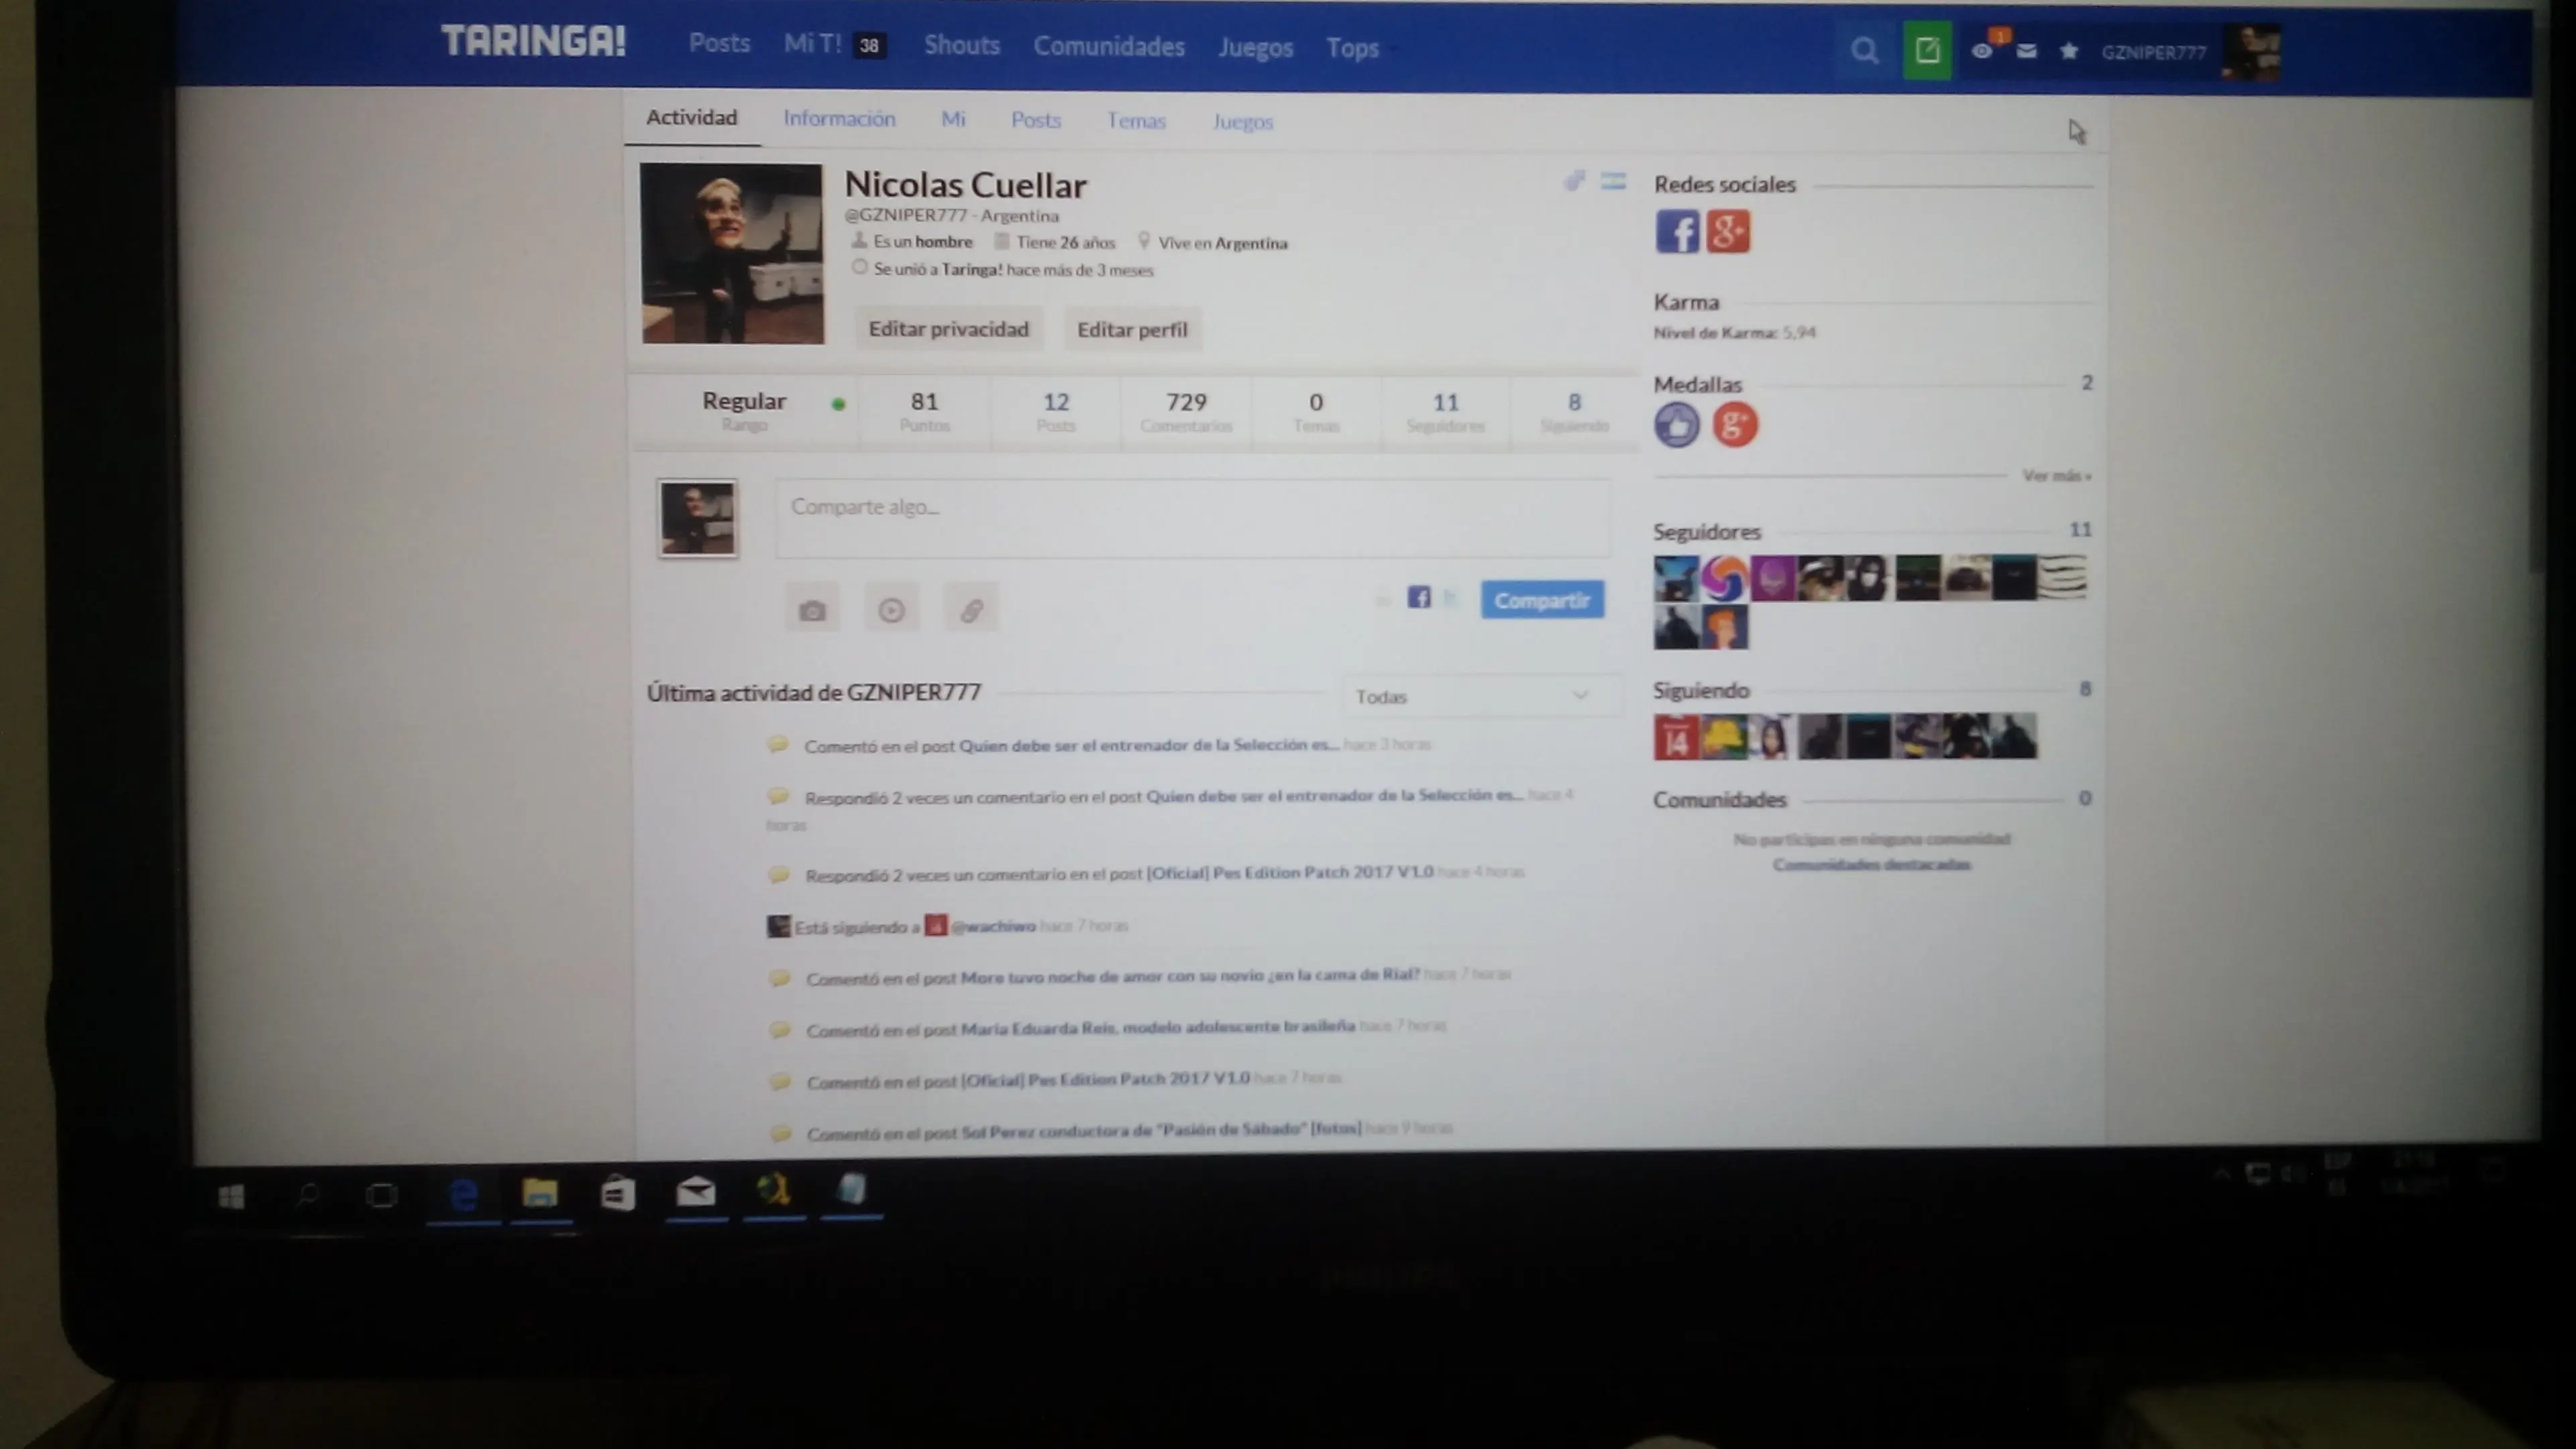Click the blue Compartir button
Viewport: 2576px width, 1449px height.
click(x=1542, y=600)
